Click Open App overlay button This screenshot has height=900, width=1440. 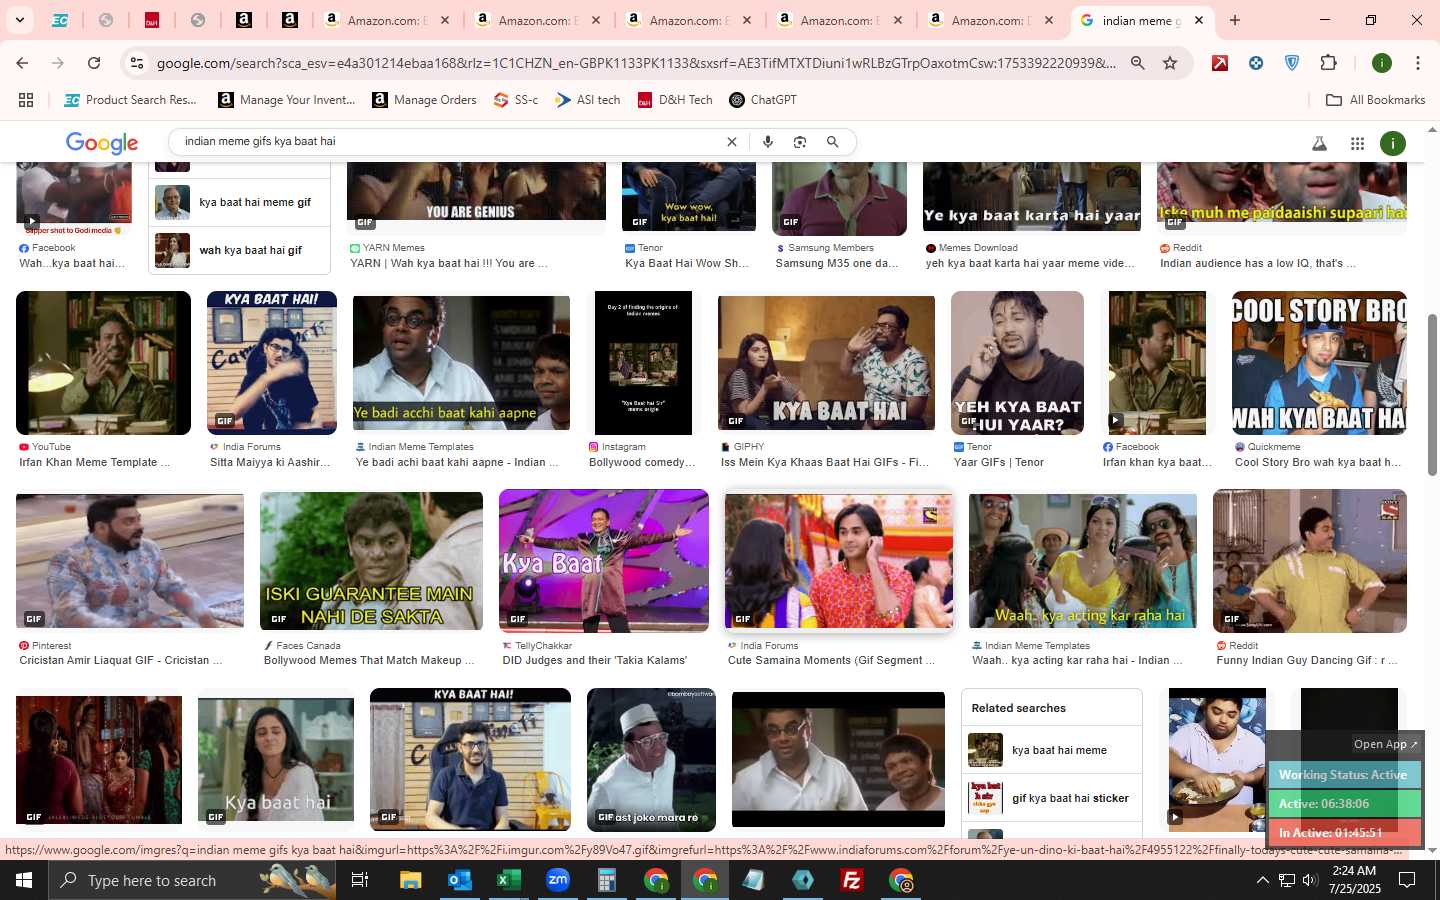tap(1385, 744)
